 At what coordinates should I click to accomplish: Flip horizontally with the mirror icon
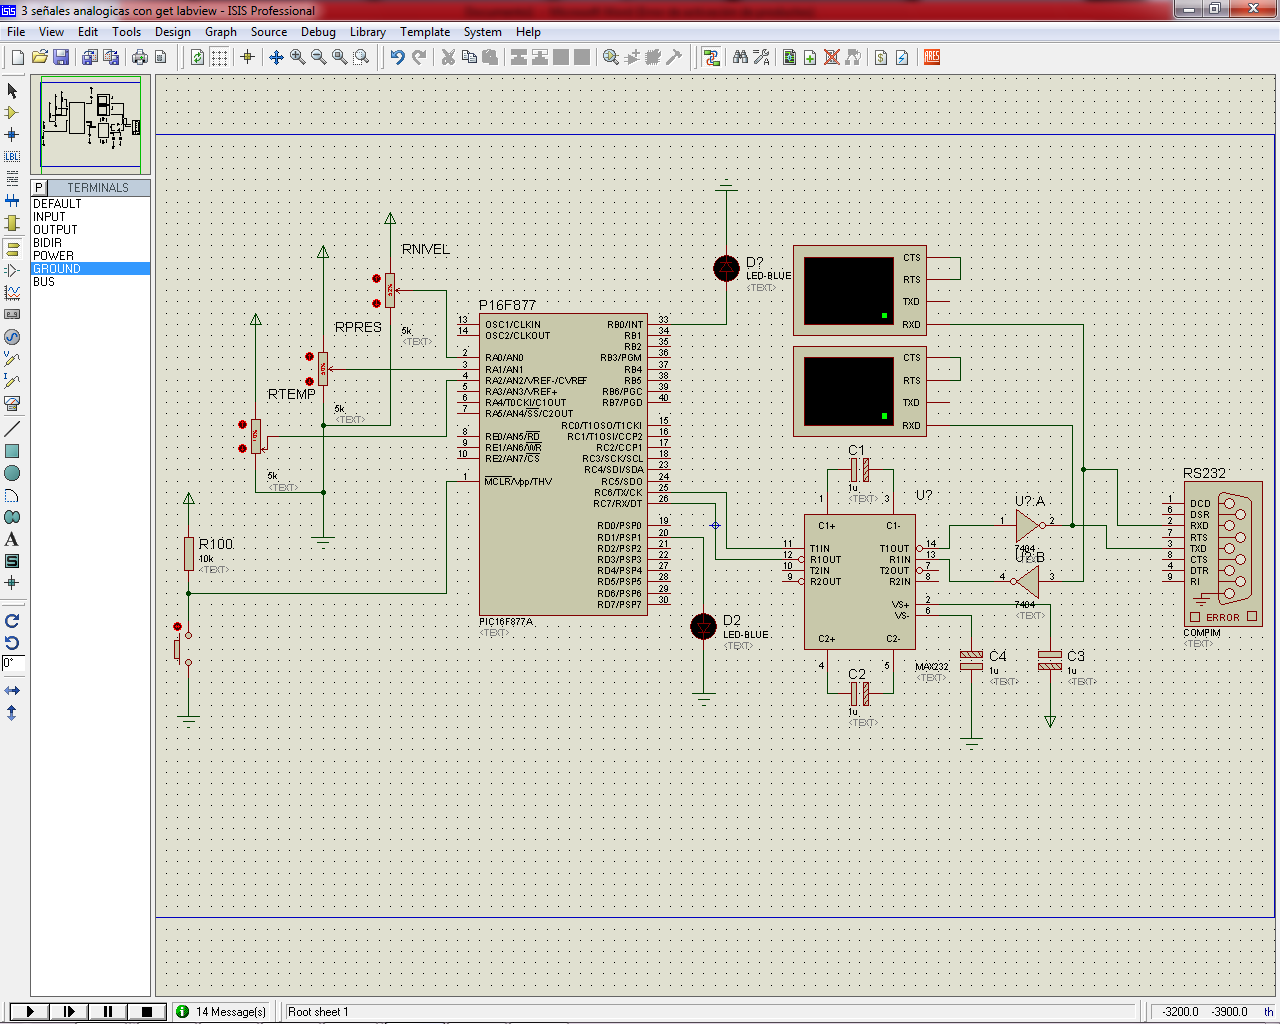click(x=12, y=690)
